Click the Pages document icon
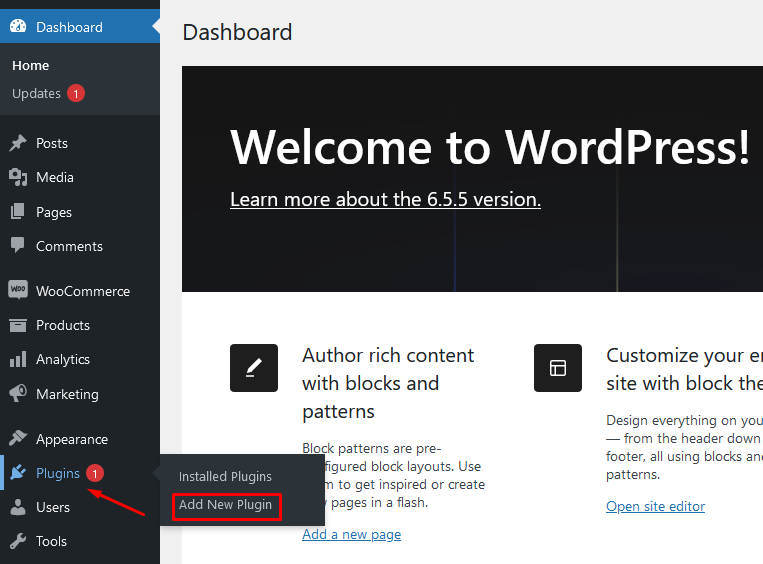The width and height of the screenshot is (763, 564). tap(18, 212)
